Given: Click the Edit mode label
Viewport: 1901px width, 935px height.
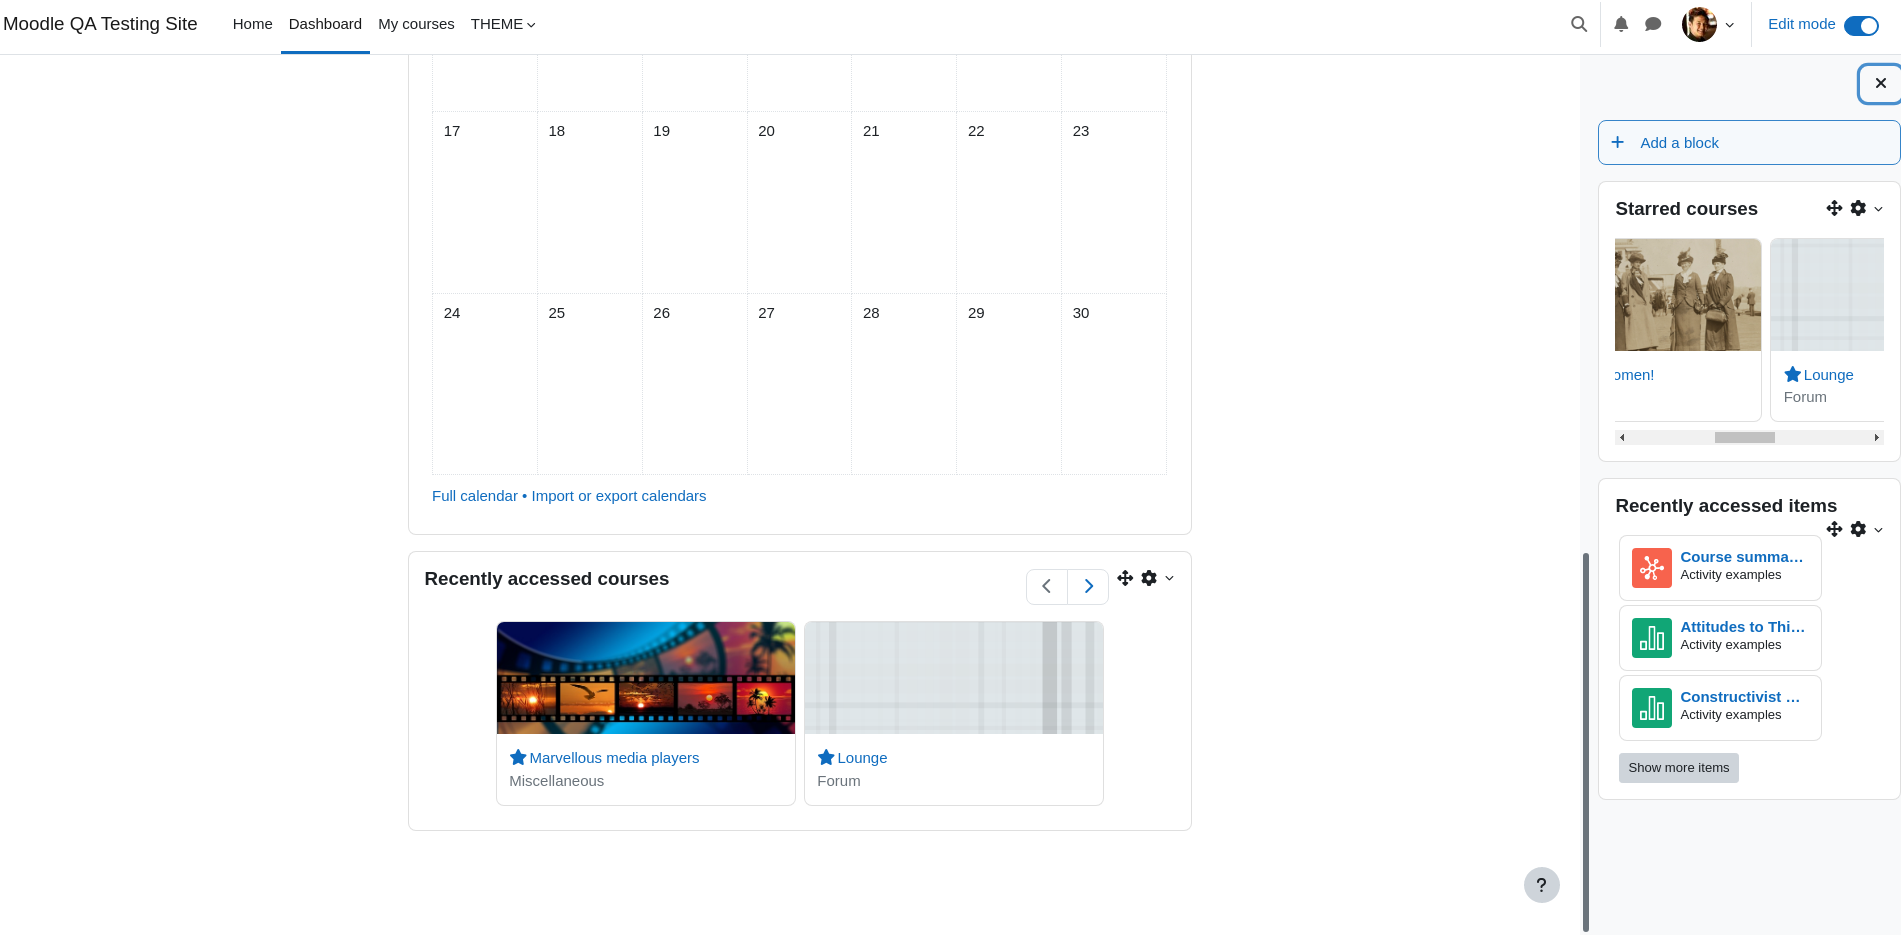Looking at the screenshot, I should 1801,24.
